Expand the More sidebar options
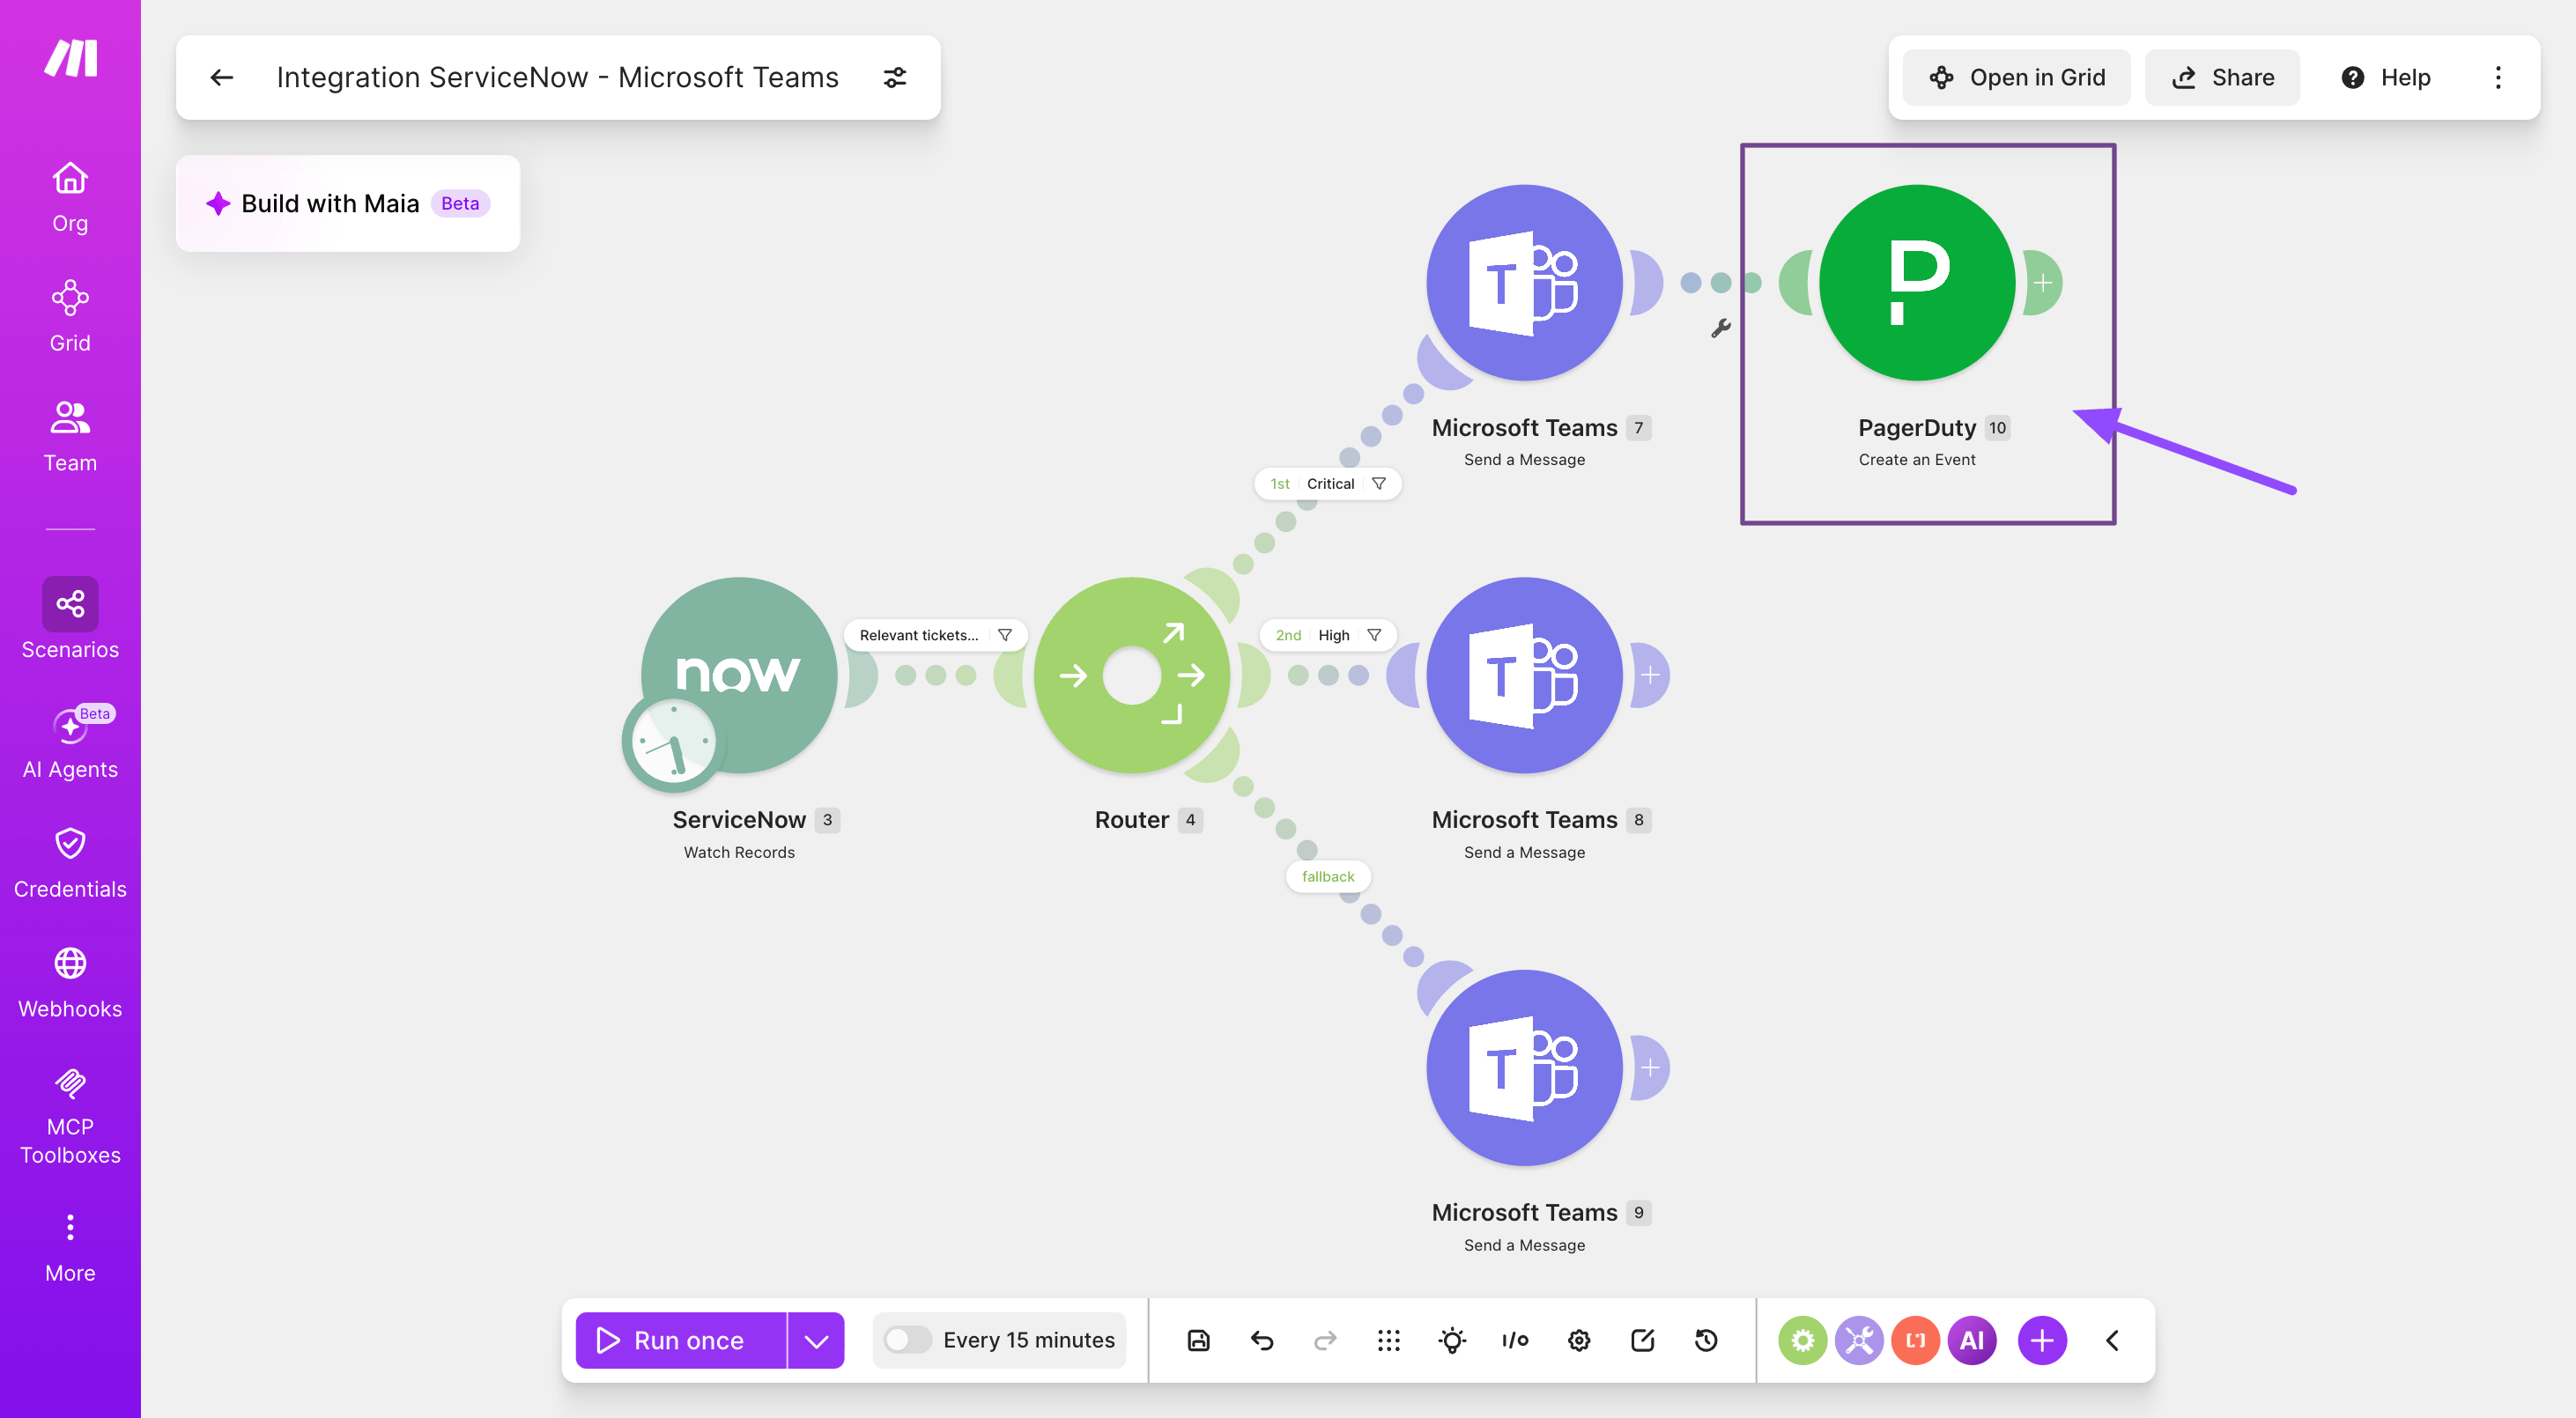 click(x=70, y=1248)
